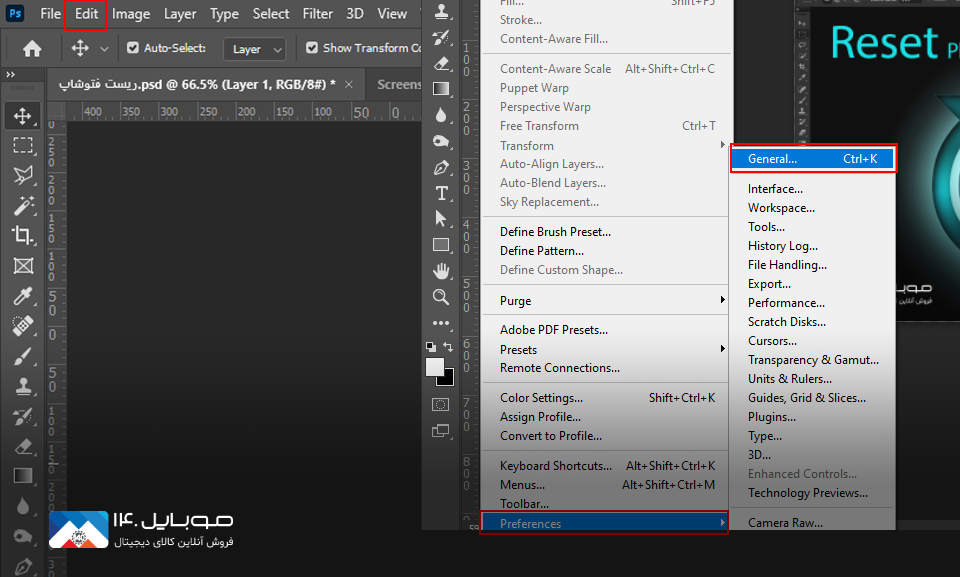Select the Horizontal Type tool
Viewport: 960px width, 577px height.
click(x=441, y=193)
